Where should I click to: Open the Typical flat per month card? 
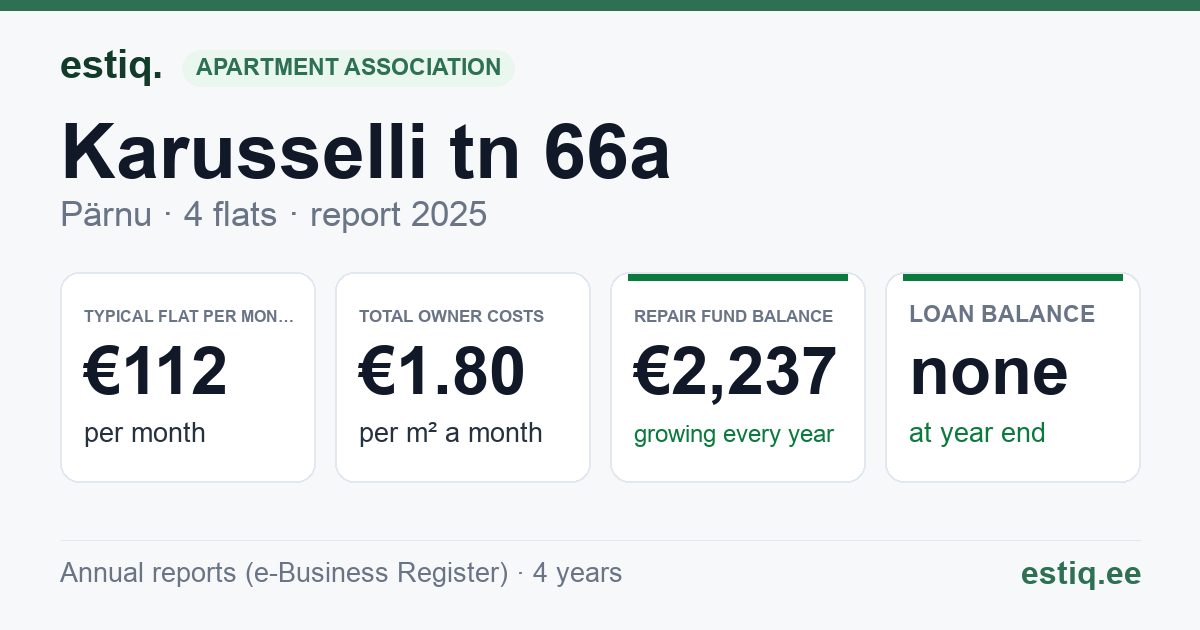188,377
